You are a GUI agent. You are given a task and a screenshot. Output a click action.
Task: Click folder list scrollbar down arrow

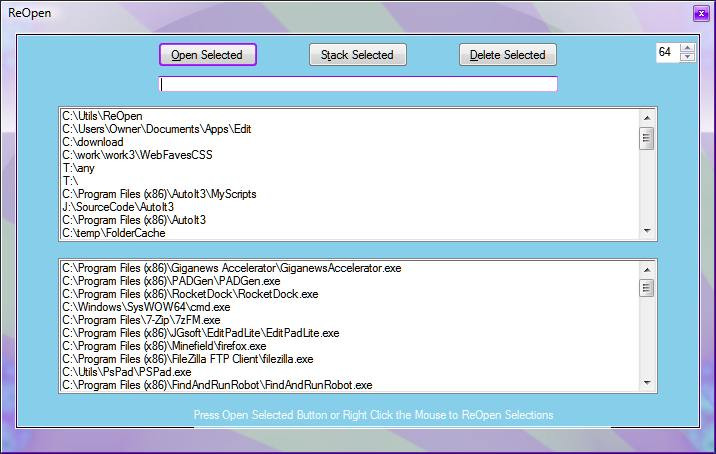click(x=647, y=231)
